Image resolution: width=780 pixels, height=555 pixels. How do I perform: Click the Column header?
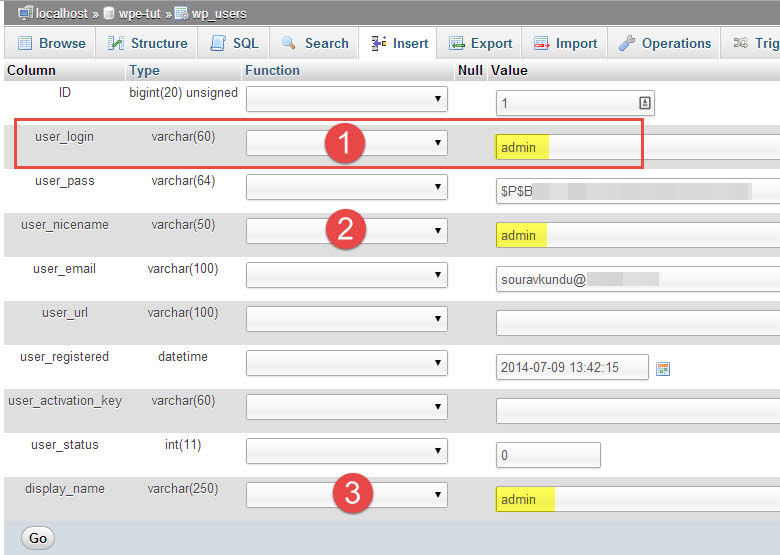point(31,71)
